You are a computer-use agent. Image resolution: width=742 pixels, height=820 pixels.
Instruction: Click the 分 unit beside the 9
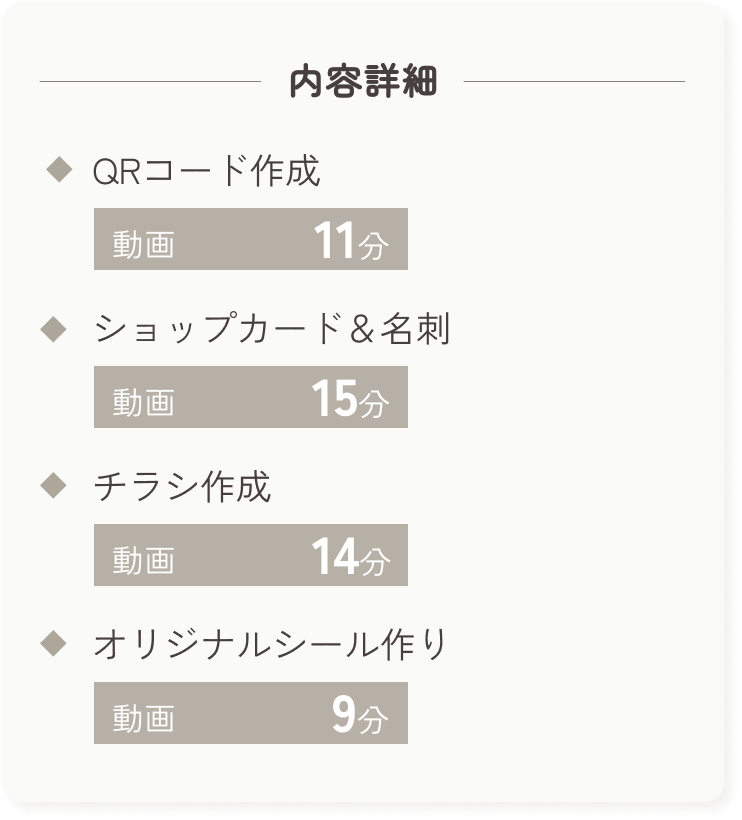coord(374,719)
